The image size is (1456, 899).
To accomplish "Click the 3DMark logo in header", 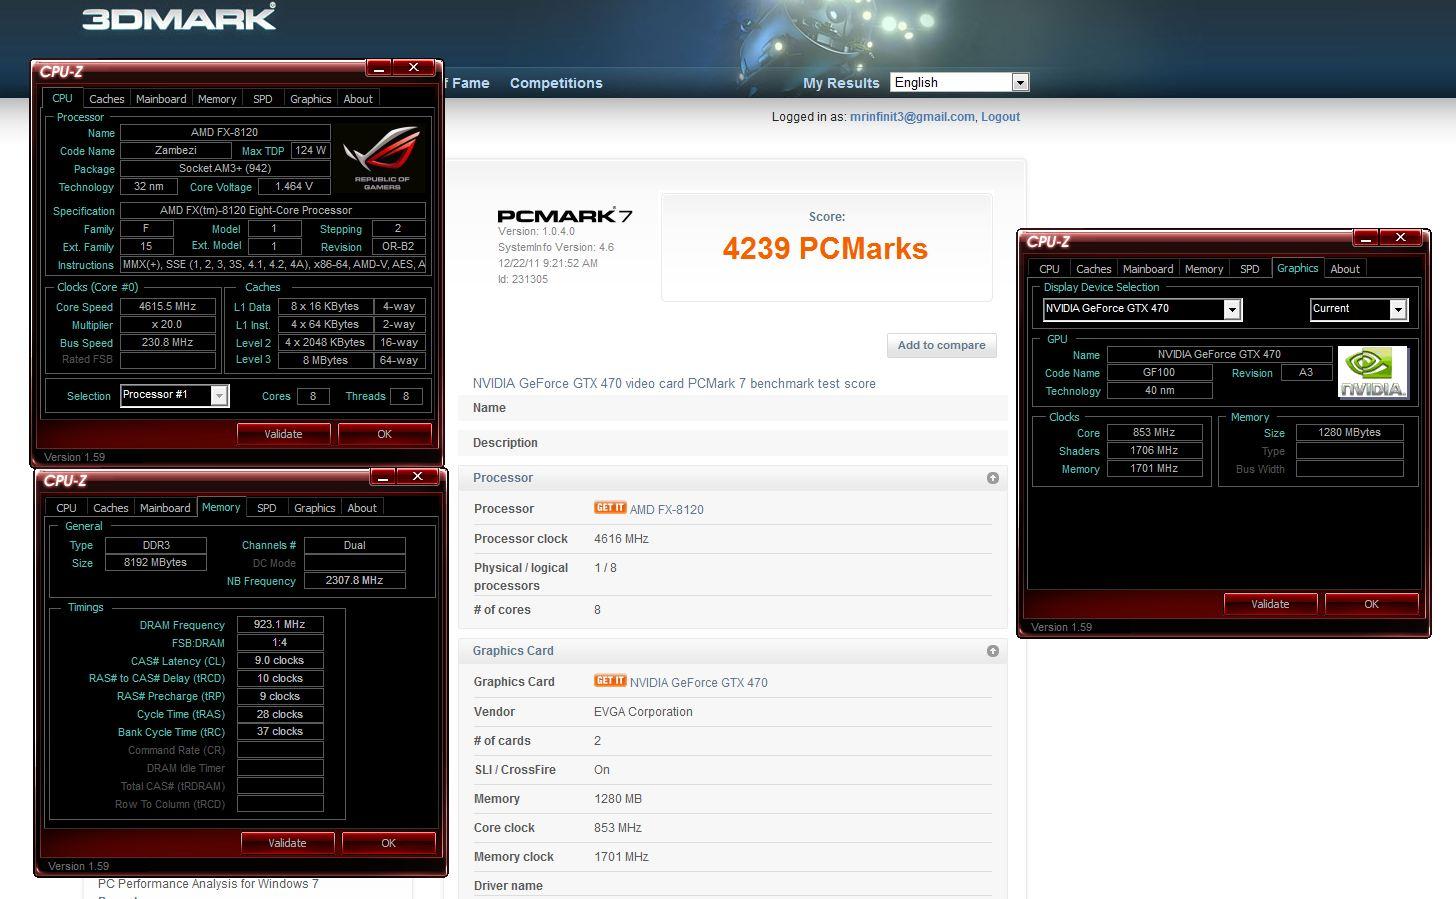I will tap(179, 17).
